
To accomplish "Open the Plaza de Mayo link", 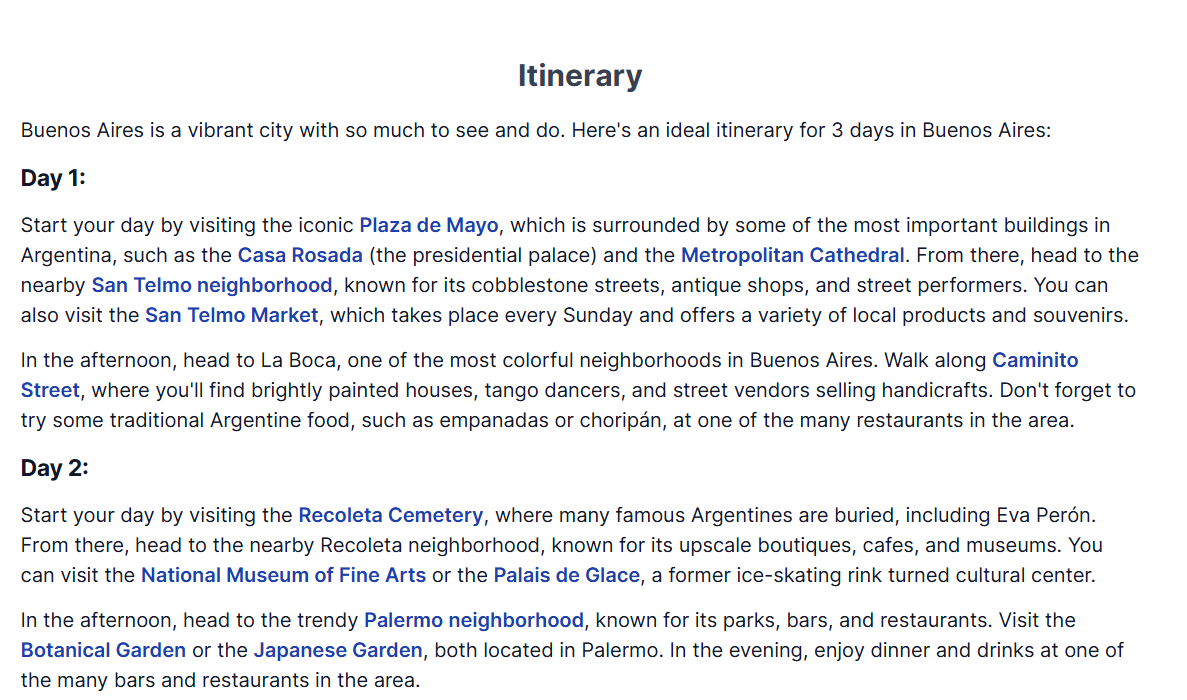I will tap(428, 226).
